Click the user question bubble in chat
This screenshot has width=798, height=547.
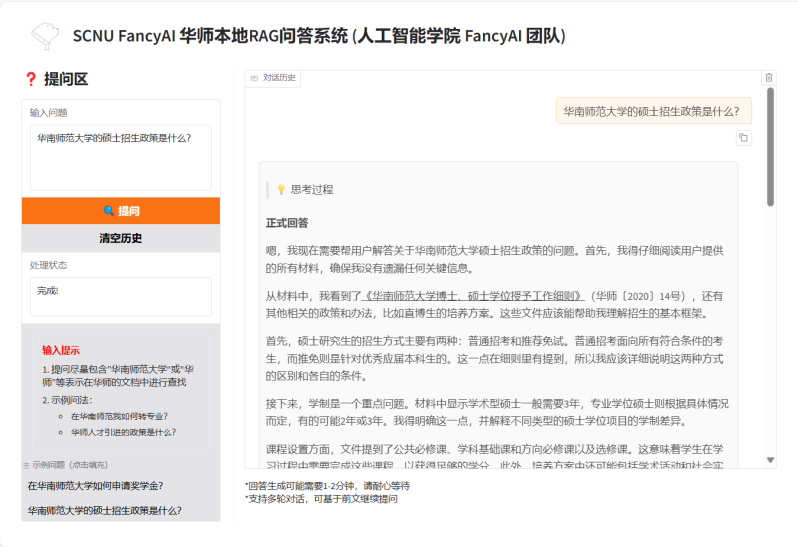click(653, 112)
